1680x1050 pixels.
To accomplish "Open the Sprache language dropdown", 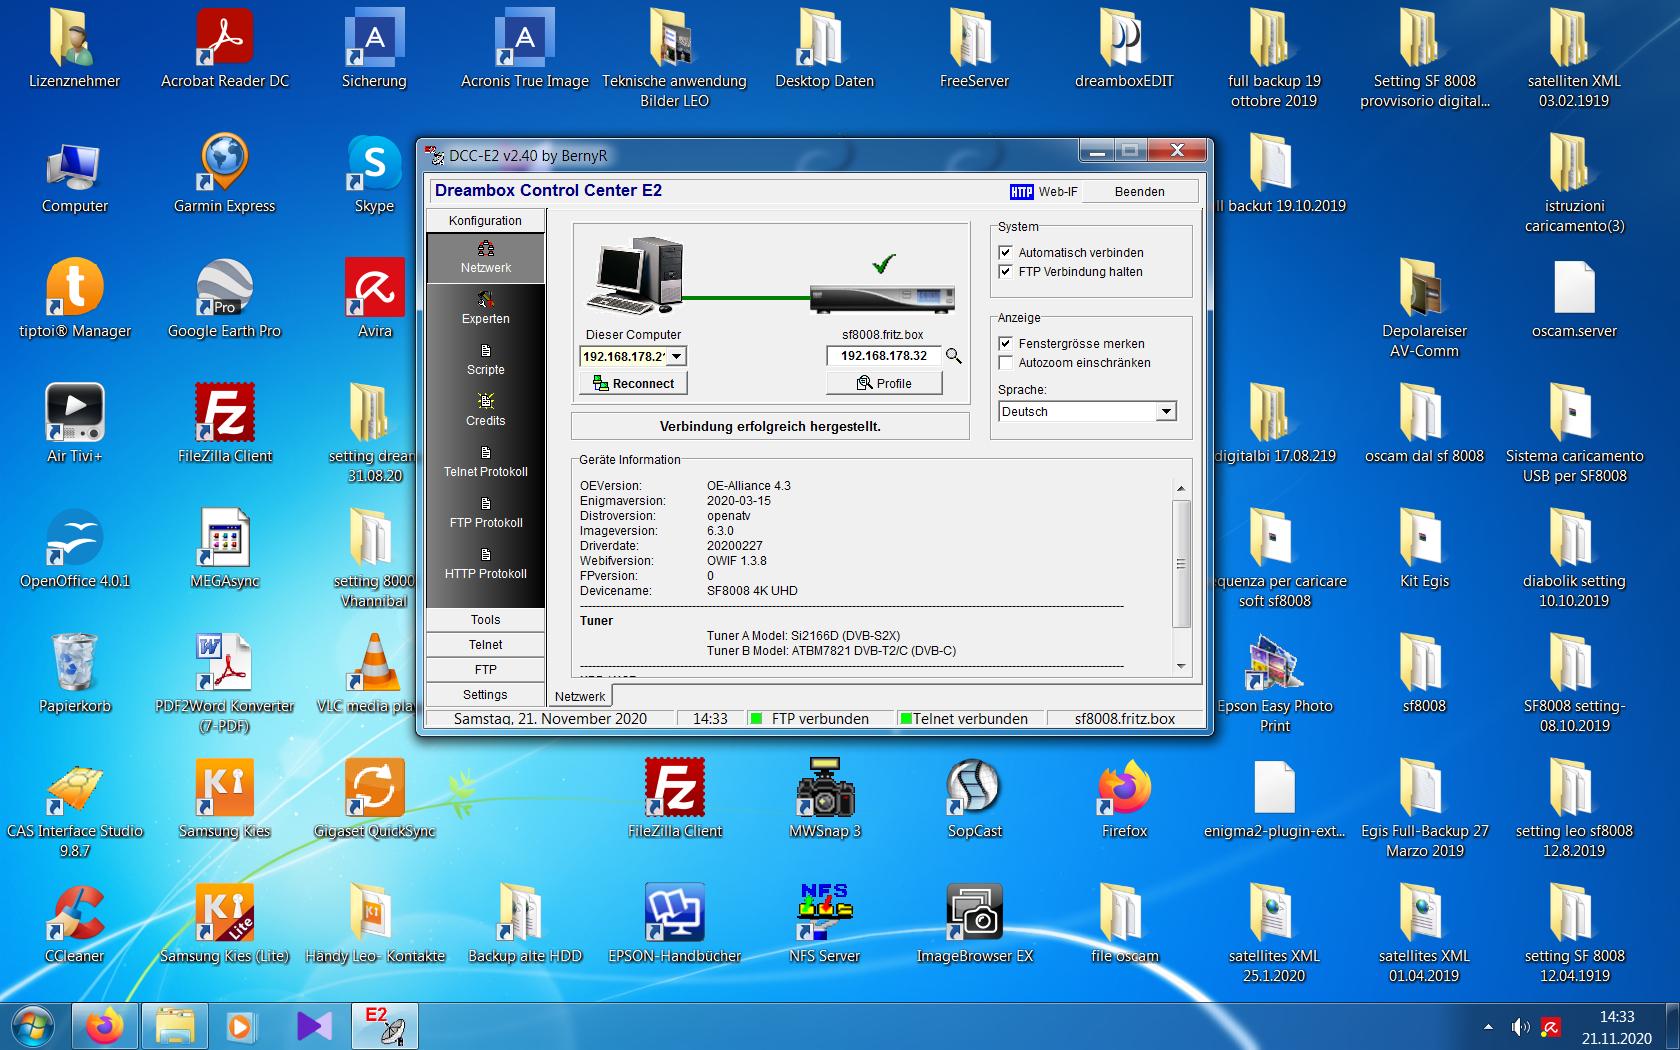I will [x=1166, y=412].
